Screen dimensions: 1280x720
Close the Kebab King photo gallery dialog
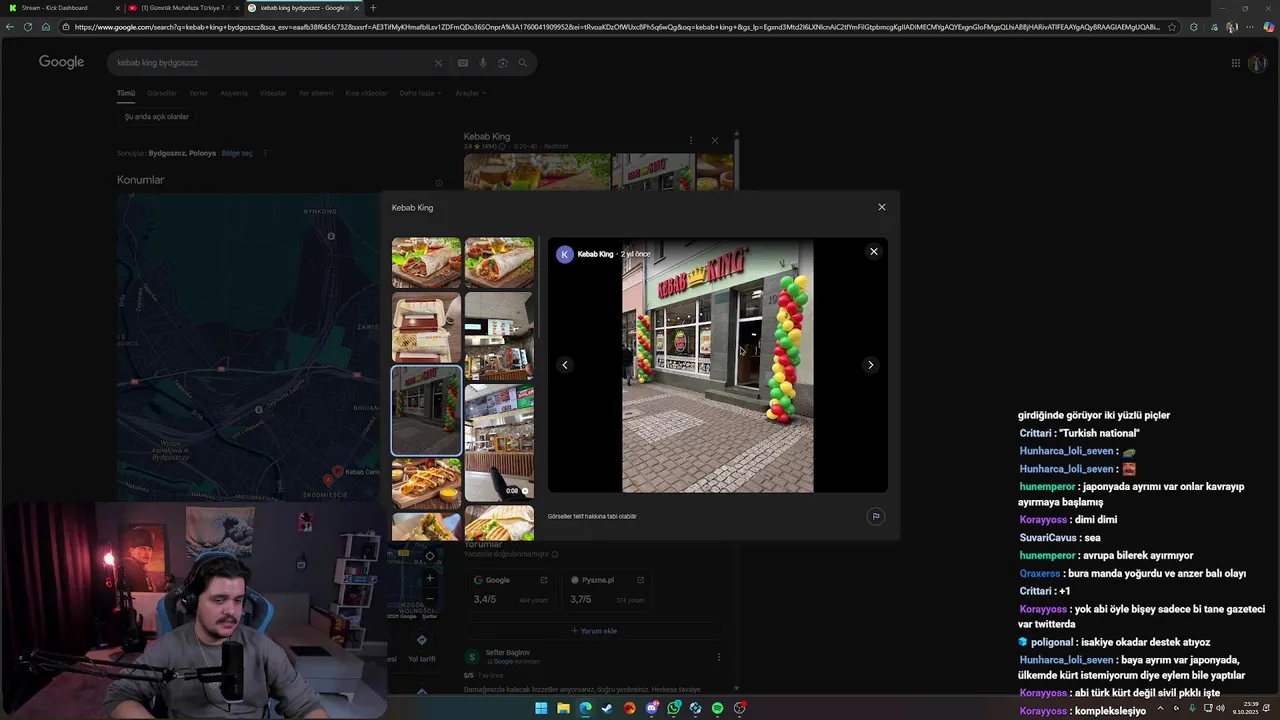point(881,207)
